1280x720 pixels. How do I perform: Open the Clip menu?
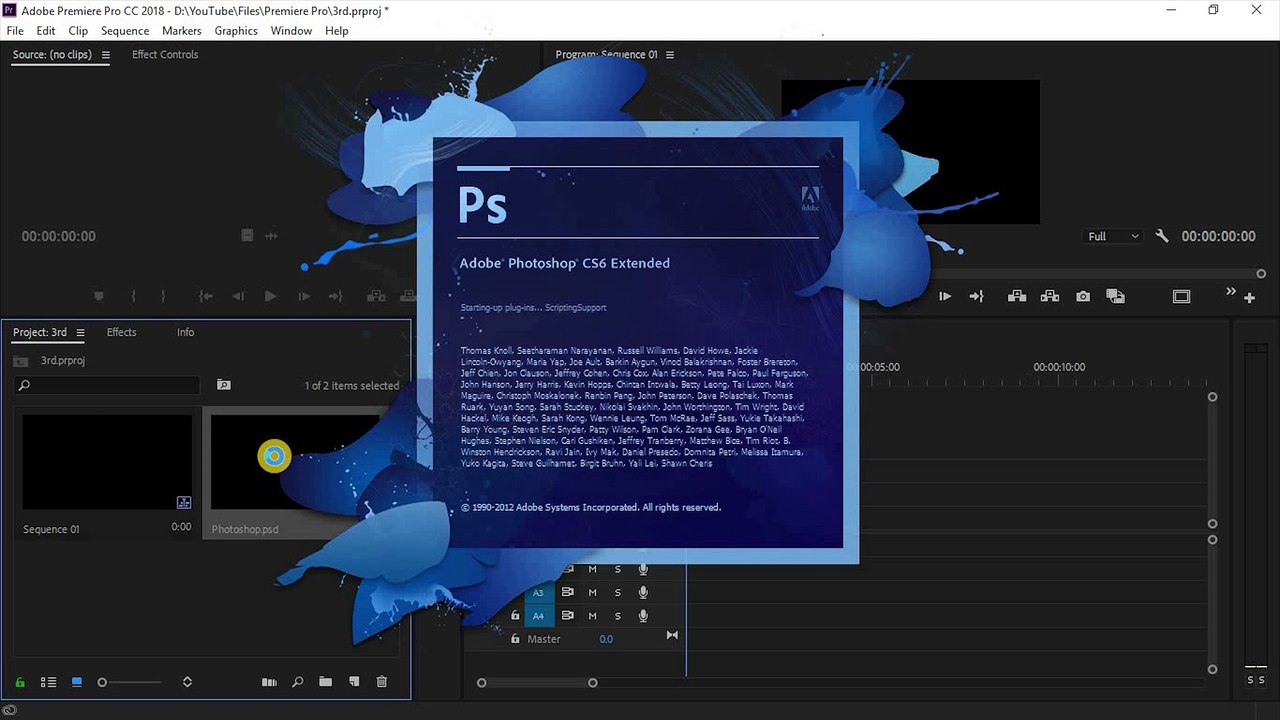point(78,31)
